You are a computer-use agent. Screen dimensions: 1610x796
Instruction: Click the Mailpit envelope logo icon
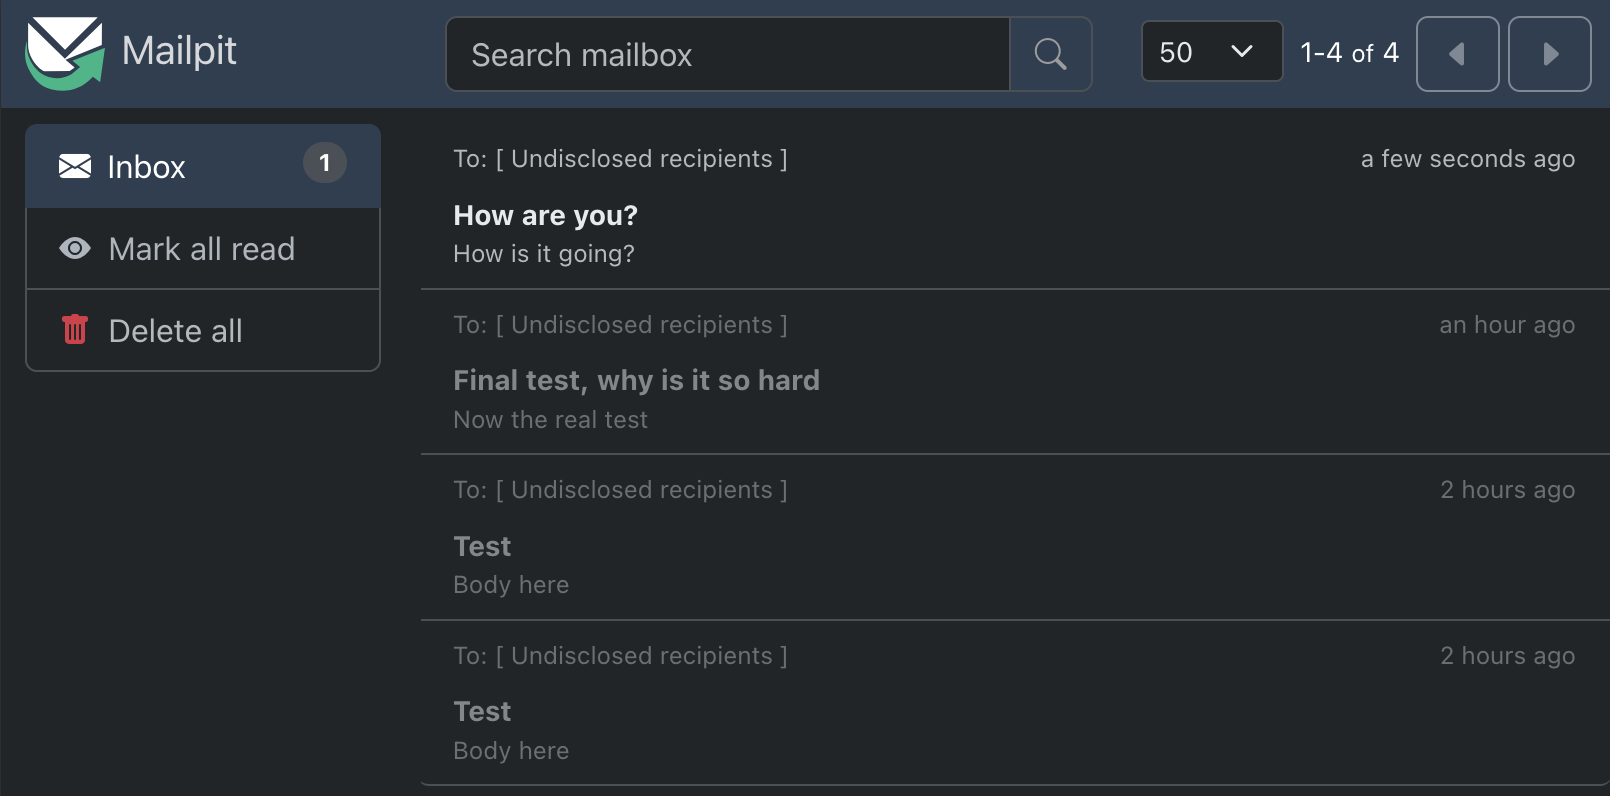point(63,48)
